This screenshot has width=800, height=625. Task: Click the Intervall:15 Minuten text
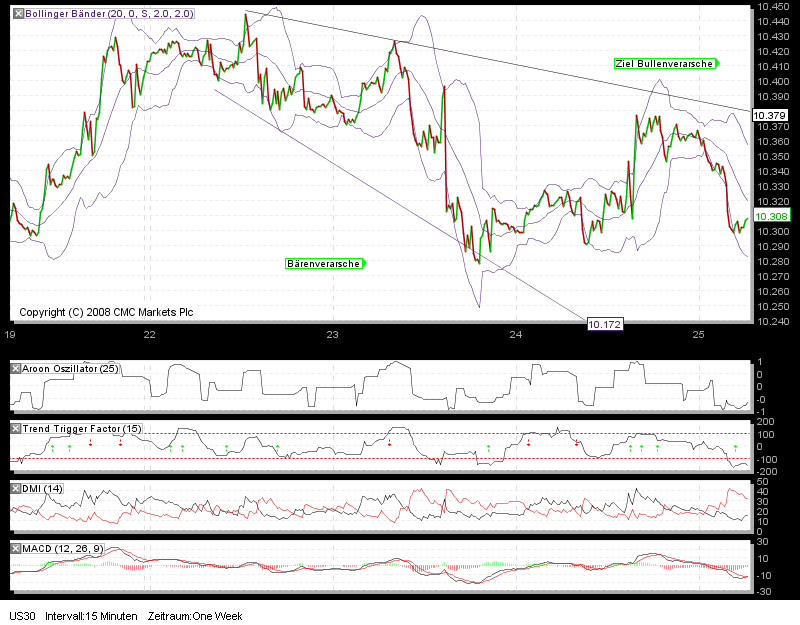coord(91,616)
